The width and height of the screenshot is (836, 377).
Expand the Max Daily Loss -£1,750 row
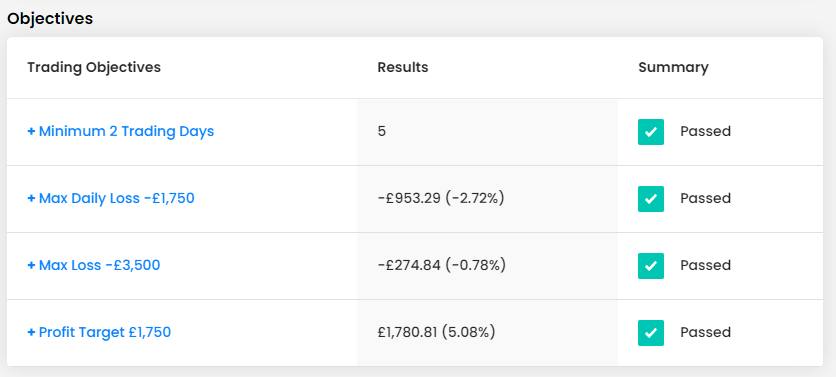(x=111, y=198)
